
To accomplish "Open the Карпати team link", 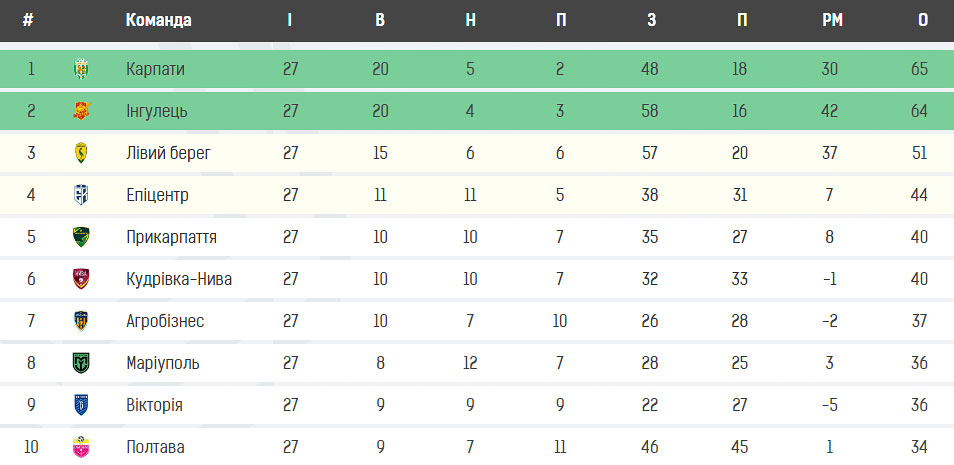I will [x=155, y=69].
